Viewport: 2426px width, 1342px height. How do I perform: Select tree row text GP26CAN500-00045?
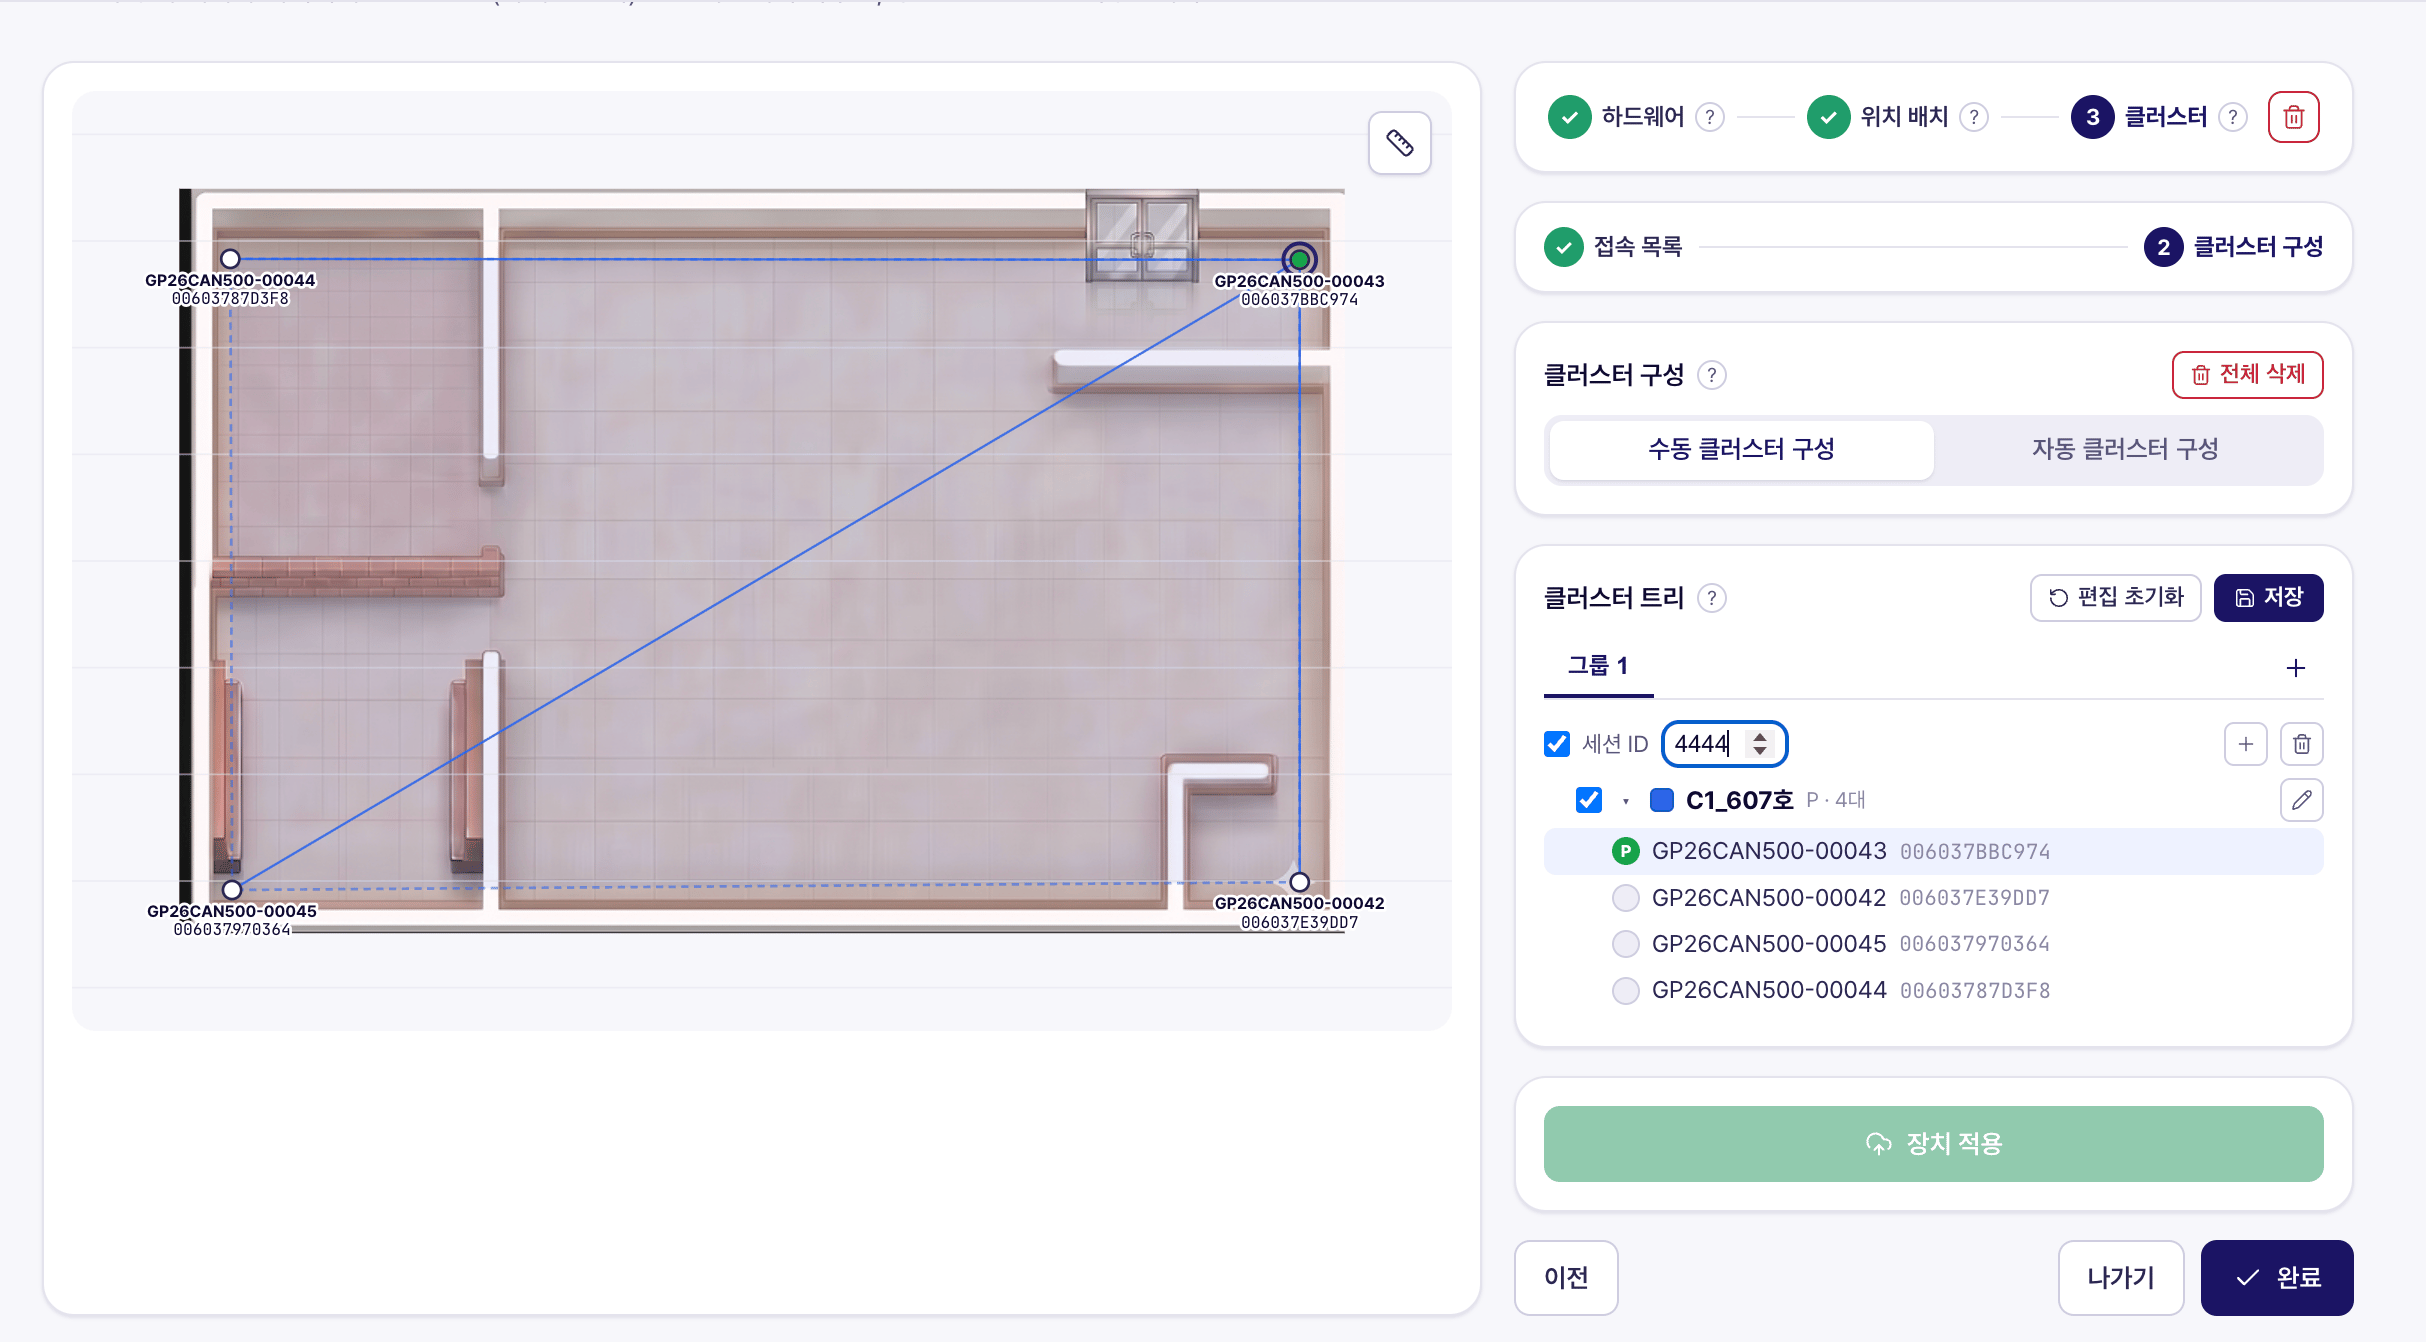point(1769,944)
